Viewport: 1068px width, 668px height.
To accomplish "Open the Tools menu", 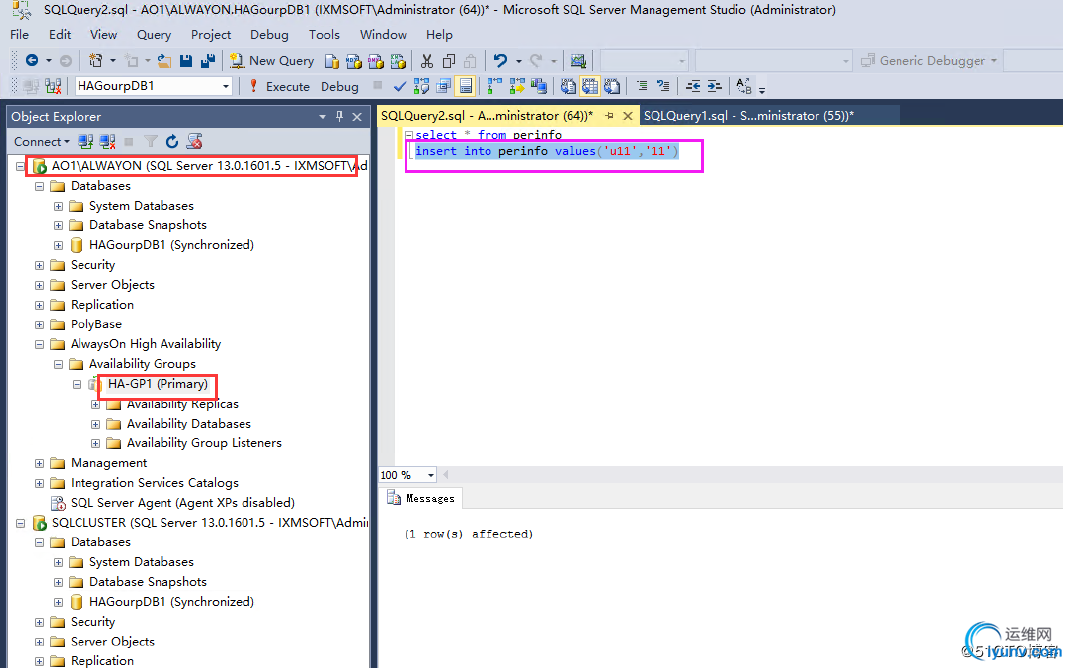I will (x=324, y=35).
